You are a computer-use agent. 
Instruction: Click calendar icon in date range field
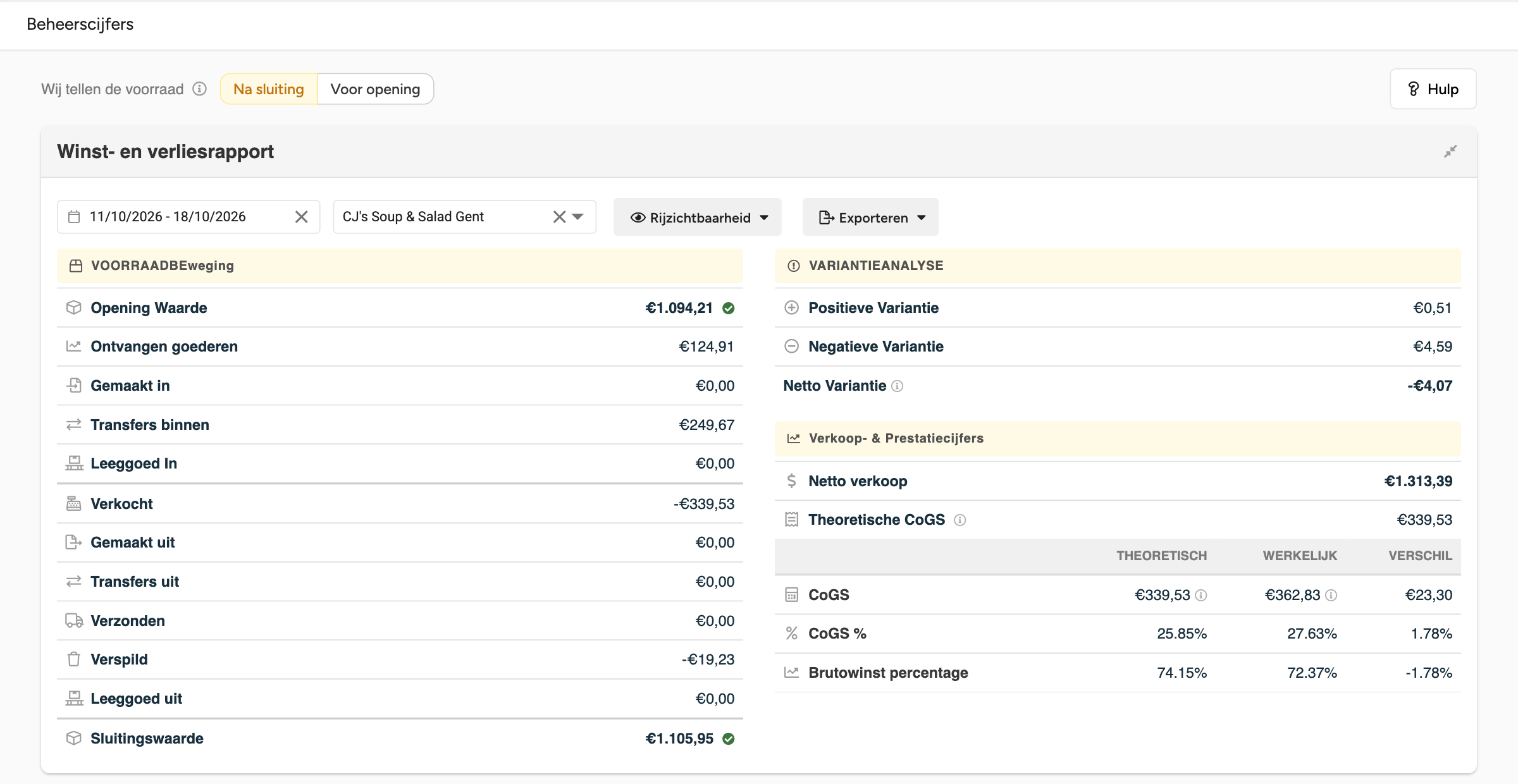click(74, 217)
